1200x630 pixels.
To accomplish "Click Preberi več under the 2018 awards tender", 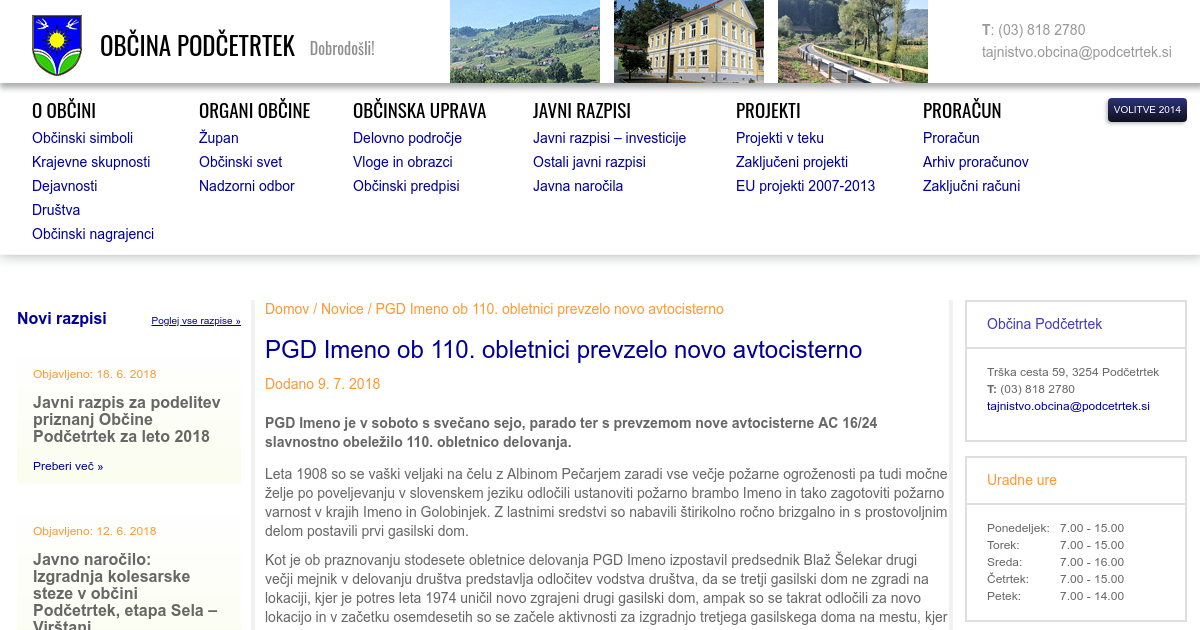I will (67, 466).
